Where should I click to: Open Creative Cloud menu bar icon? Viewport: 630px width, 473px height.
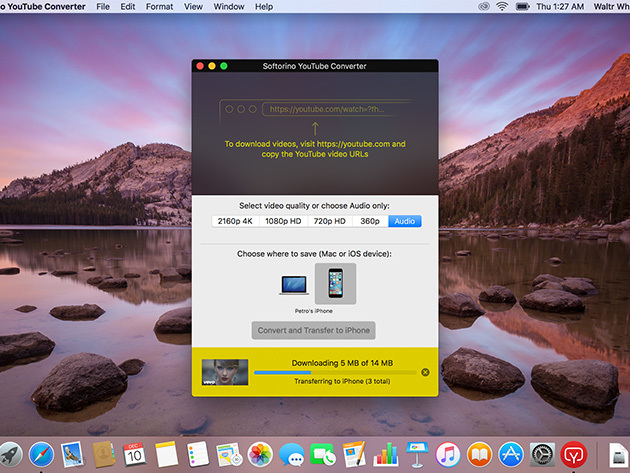point(483,6)
